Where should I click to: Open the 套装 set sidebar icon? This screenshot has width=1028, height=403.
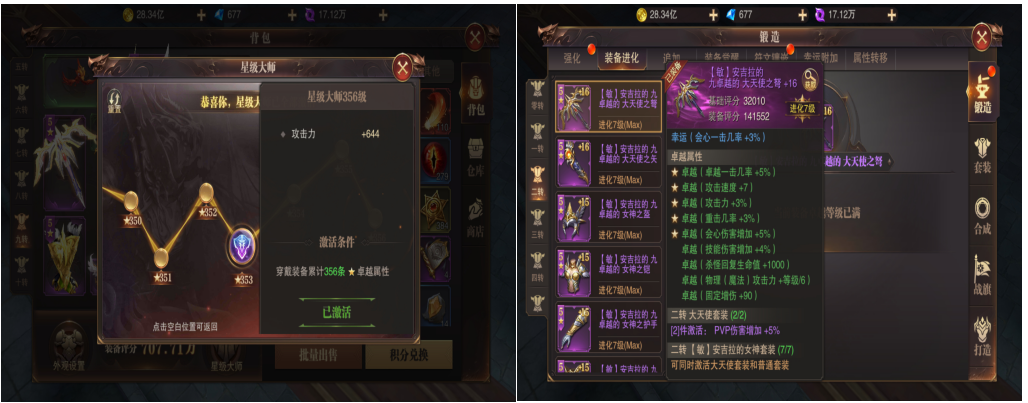click(982, 155)
